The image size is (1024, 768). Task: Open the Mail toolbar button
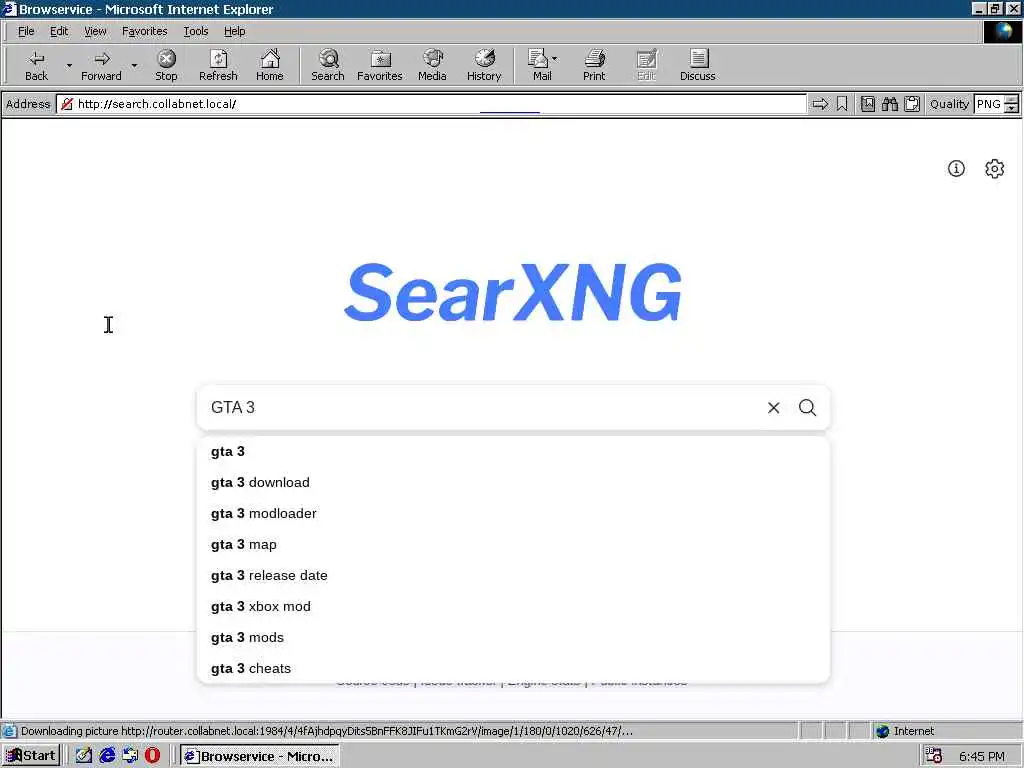coord(540,65)
